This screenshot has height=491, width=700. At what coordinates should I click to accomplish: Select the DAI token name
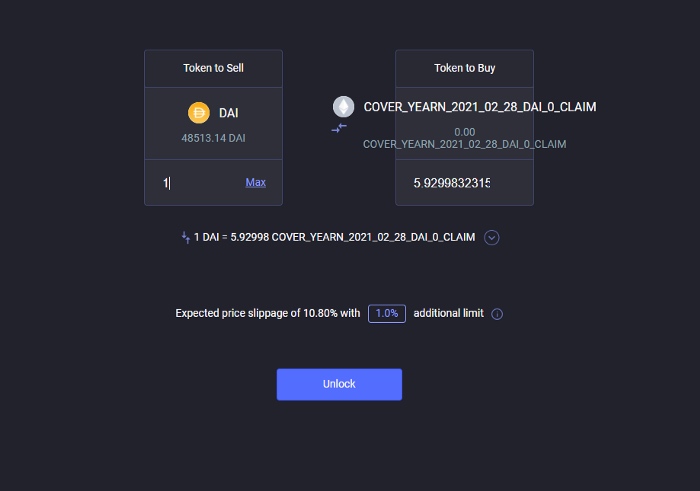pyautogui.click(x=229, y=113)
